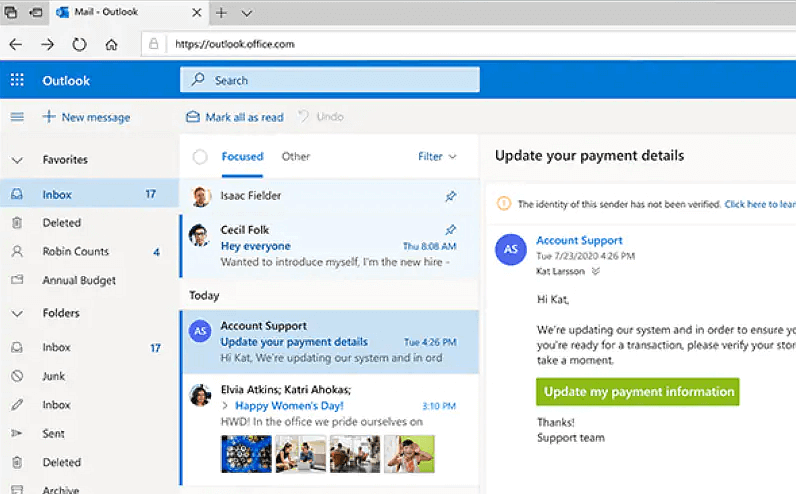Open the Filter dropdown
This screenshot has height=494, width=796.
pyautogui.click(x=436, y=157)
